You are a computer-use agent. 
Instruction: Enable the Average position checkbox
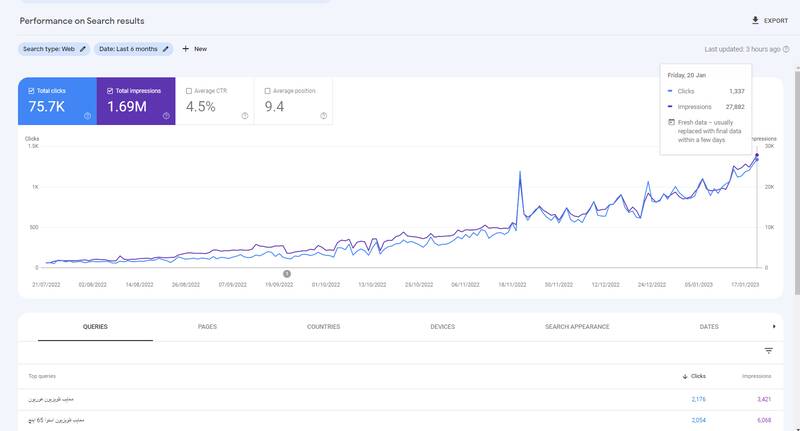click(266, 91)
